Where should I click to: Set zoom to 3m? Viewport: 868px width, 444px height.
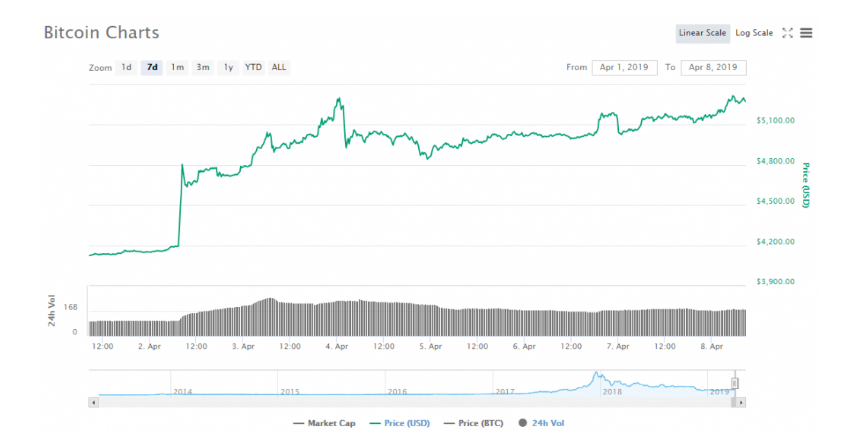tap(203, 68)
